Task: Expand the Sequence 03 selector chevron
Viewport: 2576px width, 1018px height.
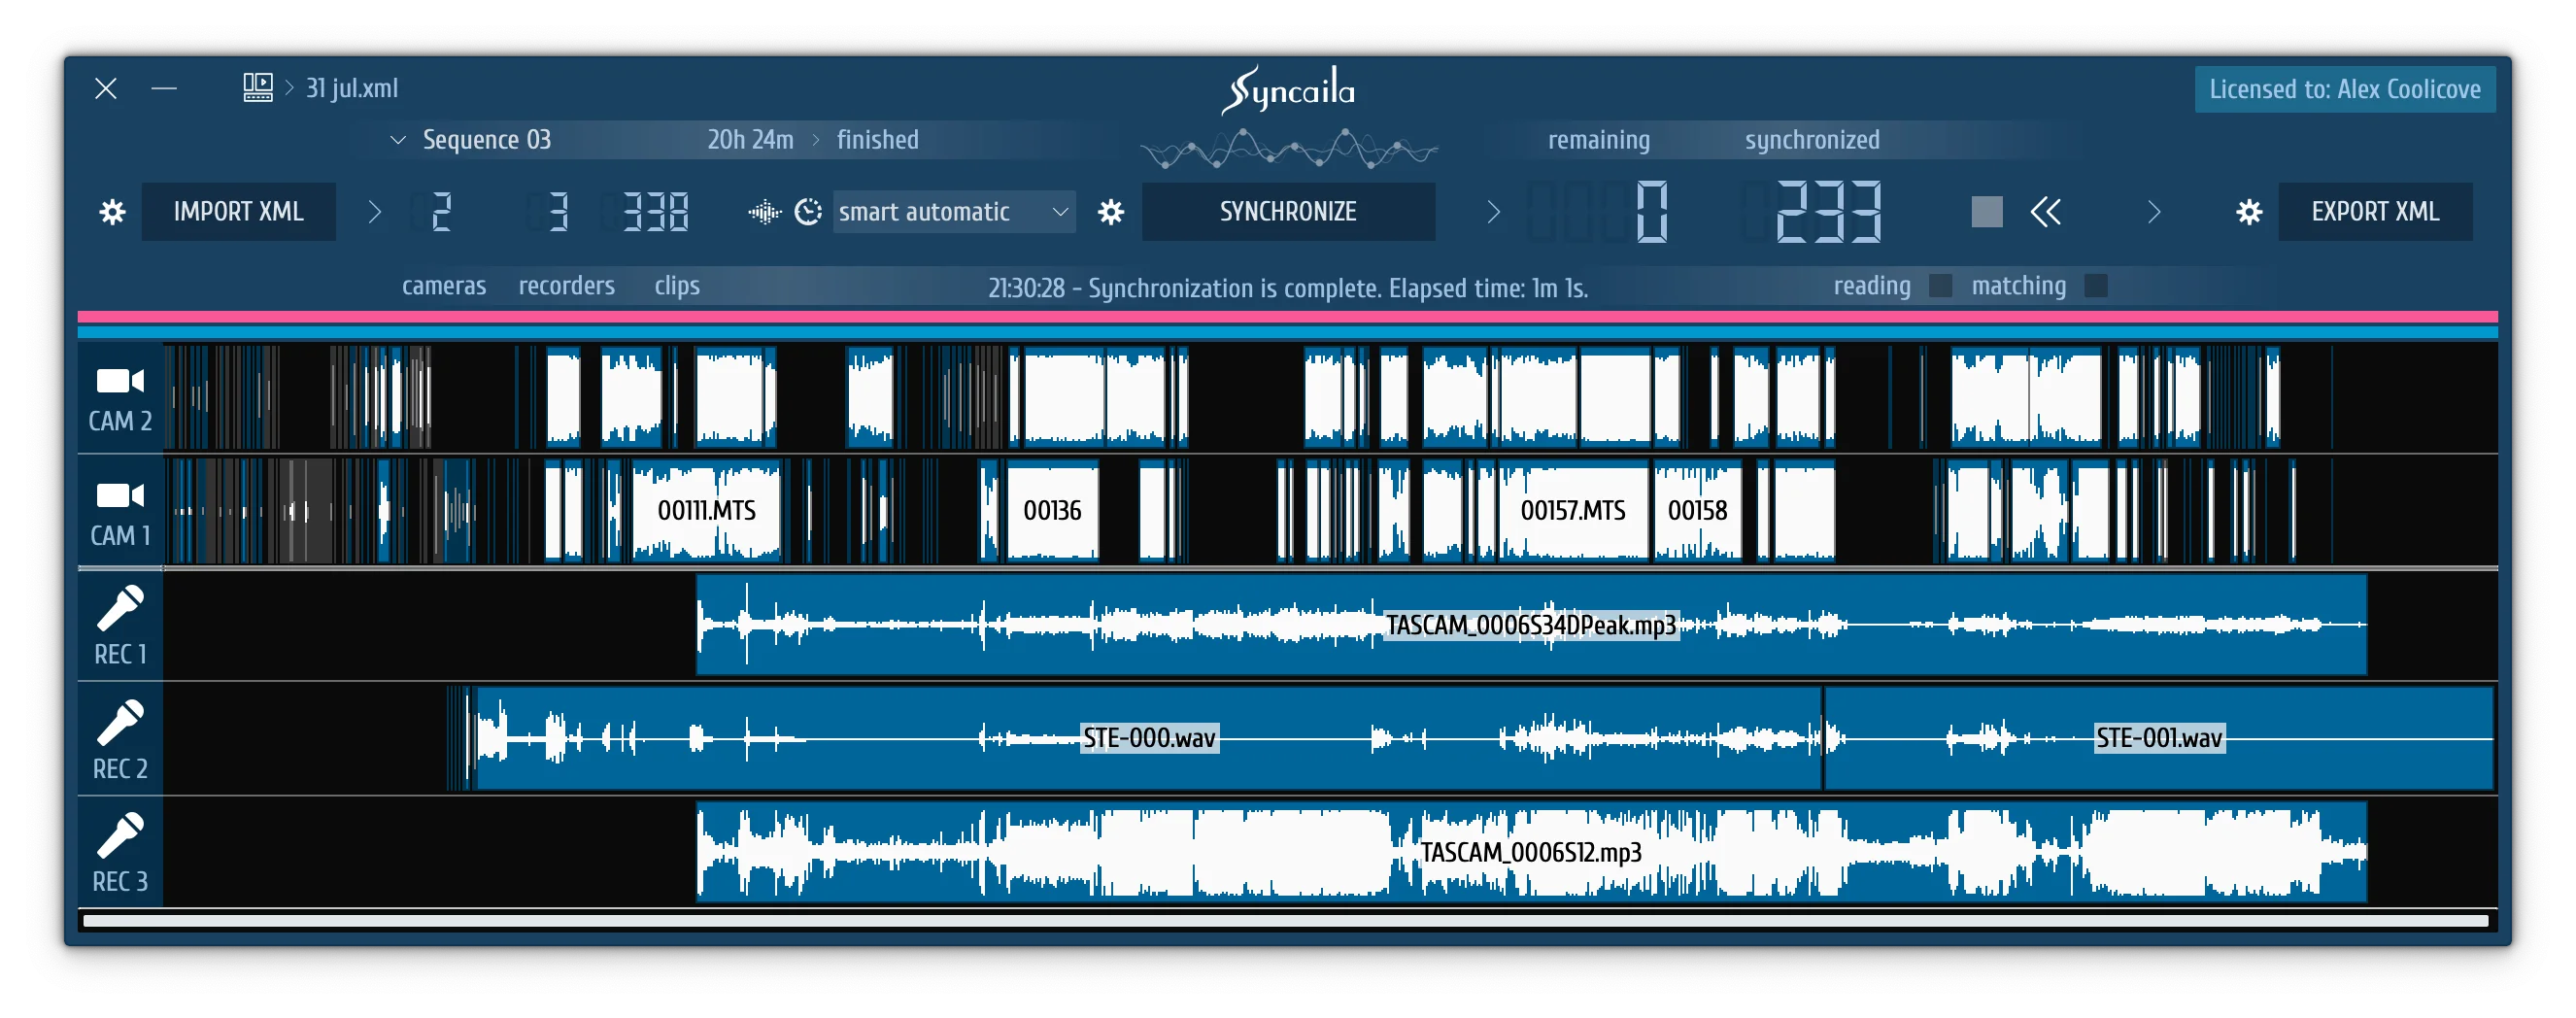Action: click(398, 140)
